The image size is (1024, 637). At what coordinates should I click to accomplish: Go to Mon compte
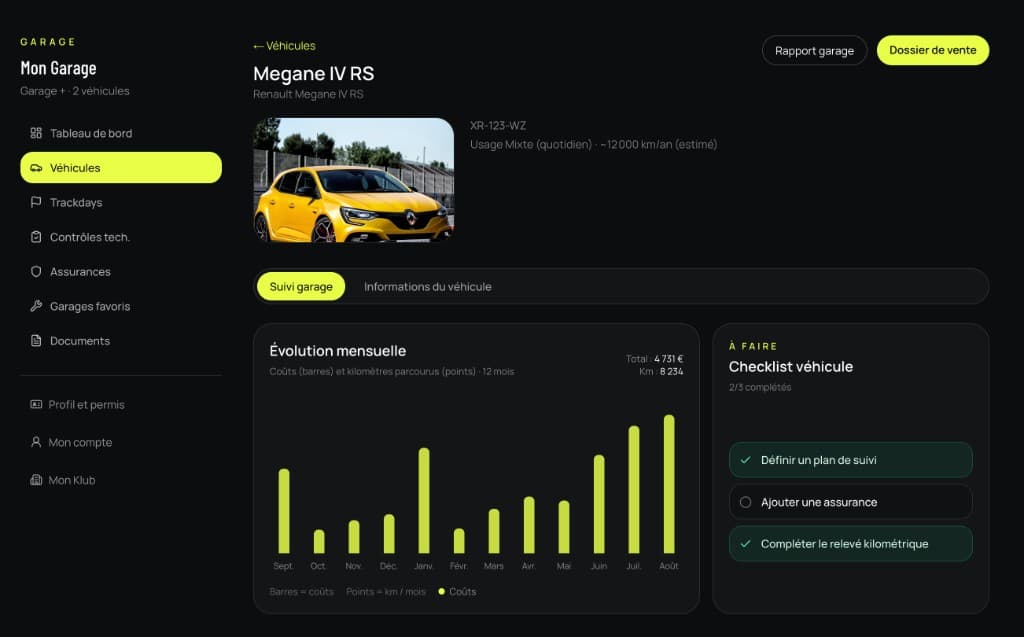pos(121,442)
